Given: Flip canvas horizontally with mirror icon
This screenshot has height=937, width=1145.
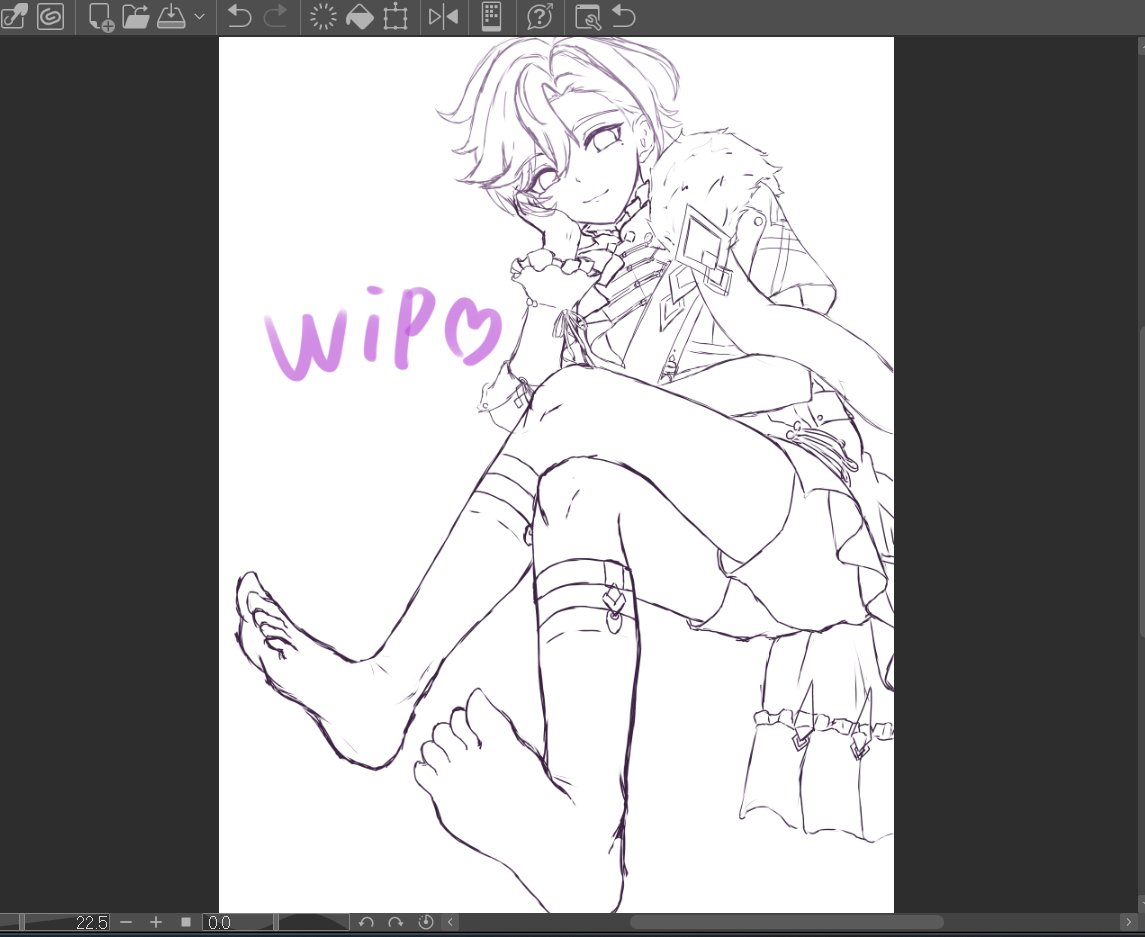Looking at the screenshot, I should pos(443,16).
